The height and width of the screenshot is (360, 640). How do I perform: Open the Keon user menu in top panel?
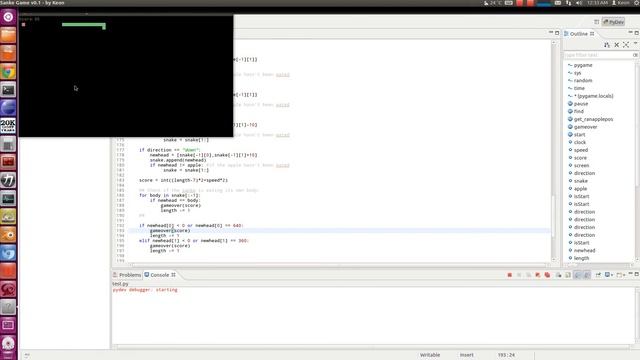pos(621,3)
